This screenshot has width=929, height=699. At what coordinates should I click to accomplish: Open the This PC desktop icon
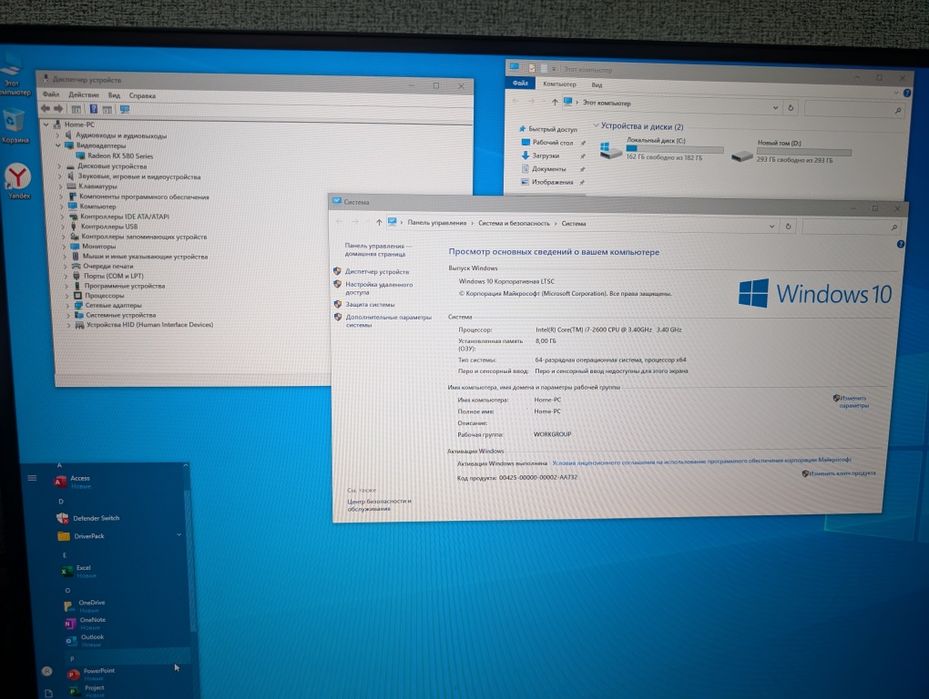point(12,76)
